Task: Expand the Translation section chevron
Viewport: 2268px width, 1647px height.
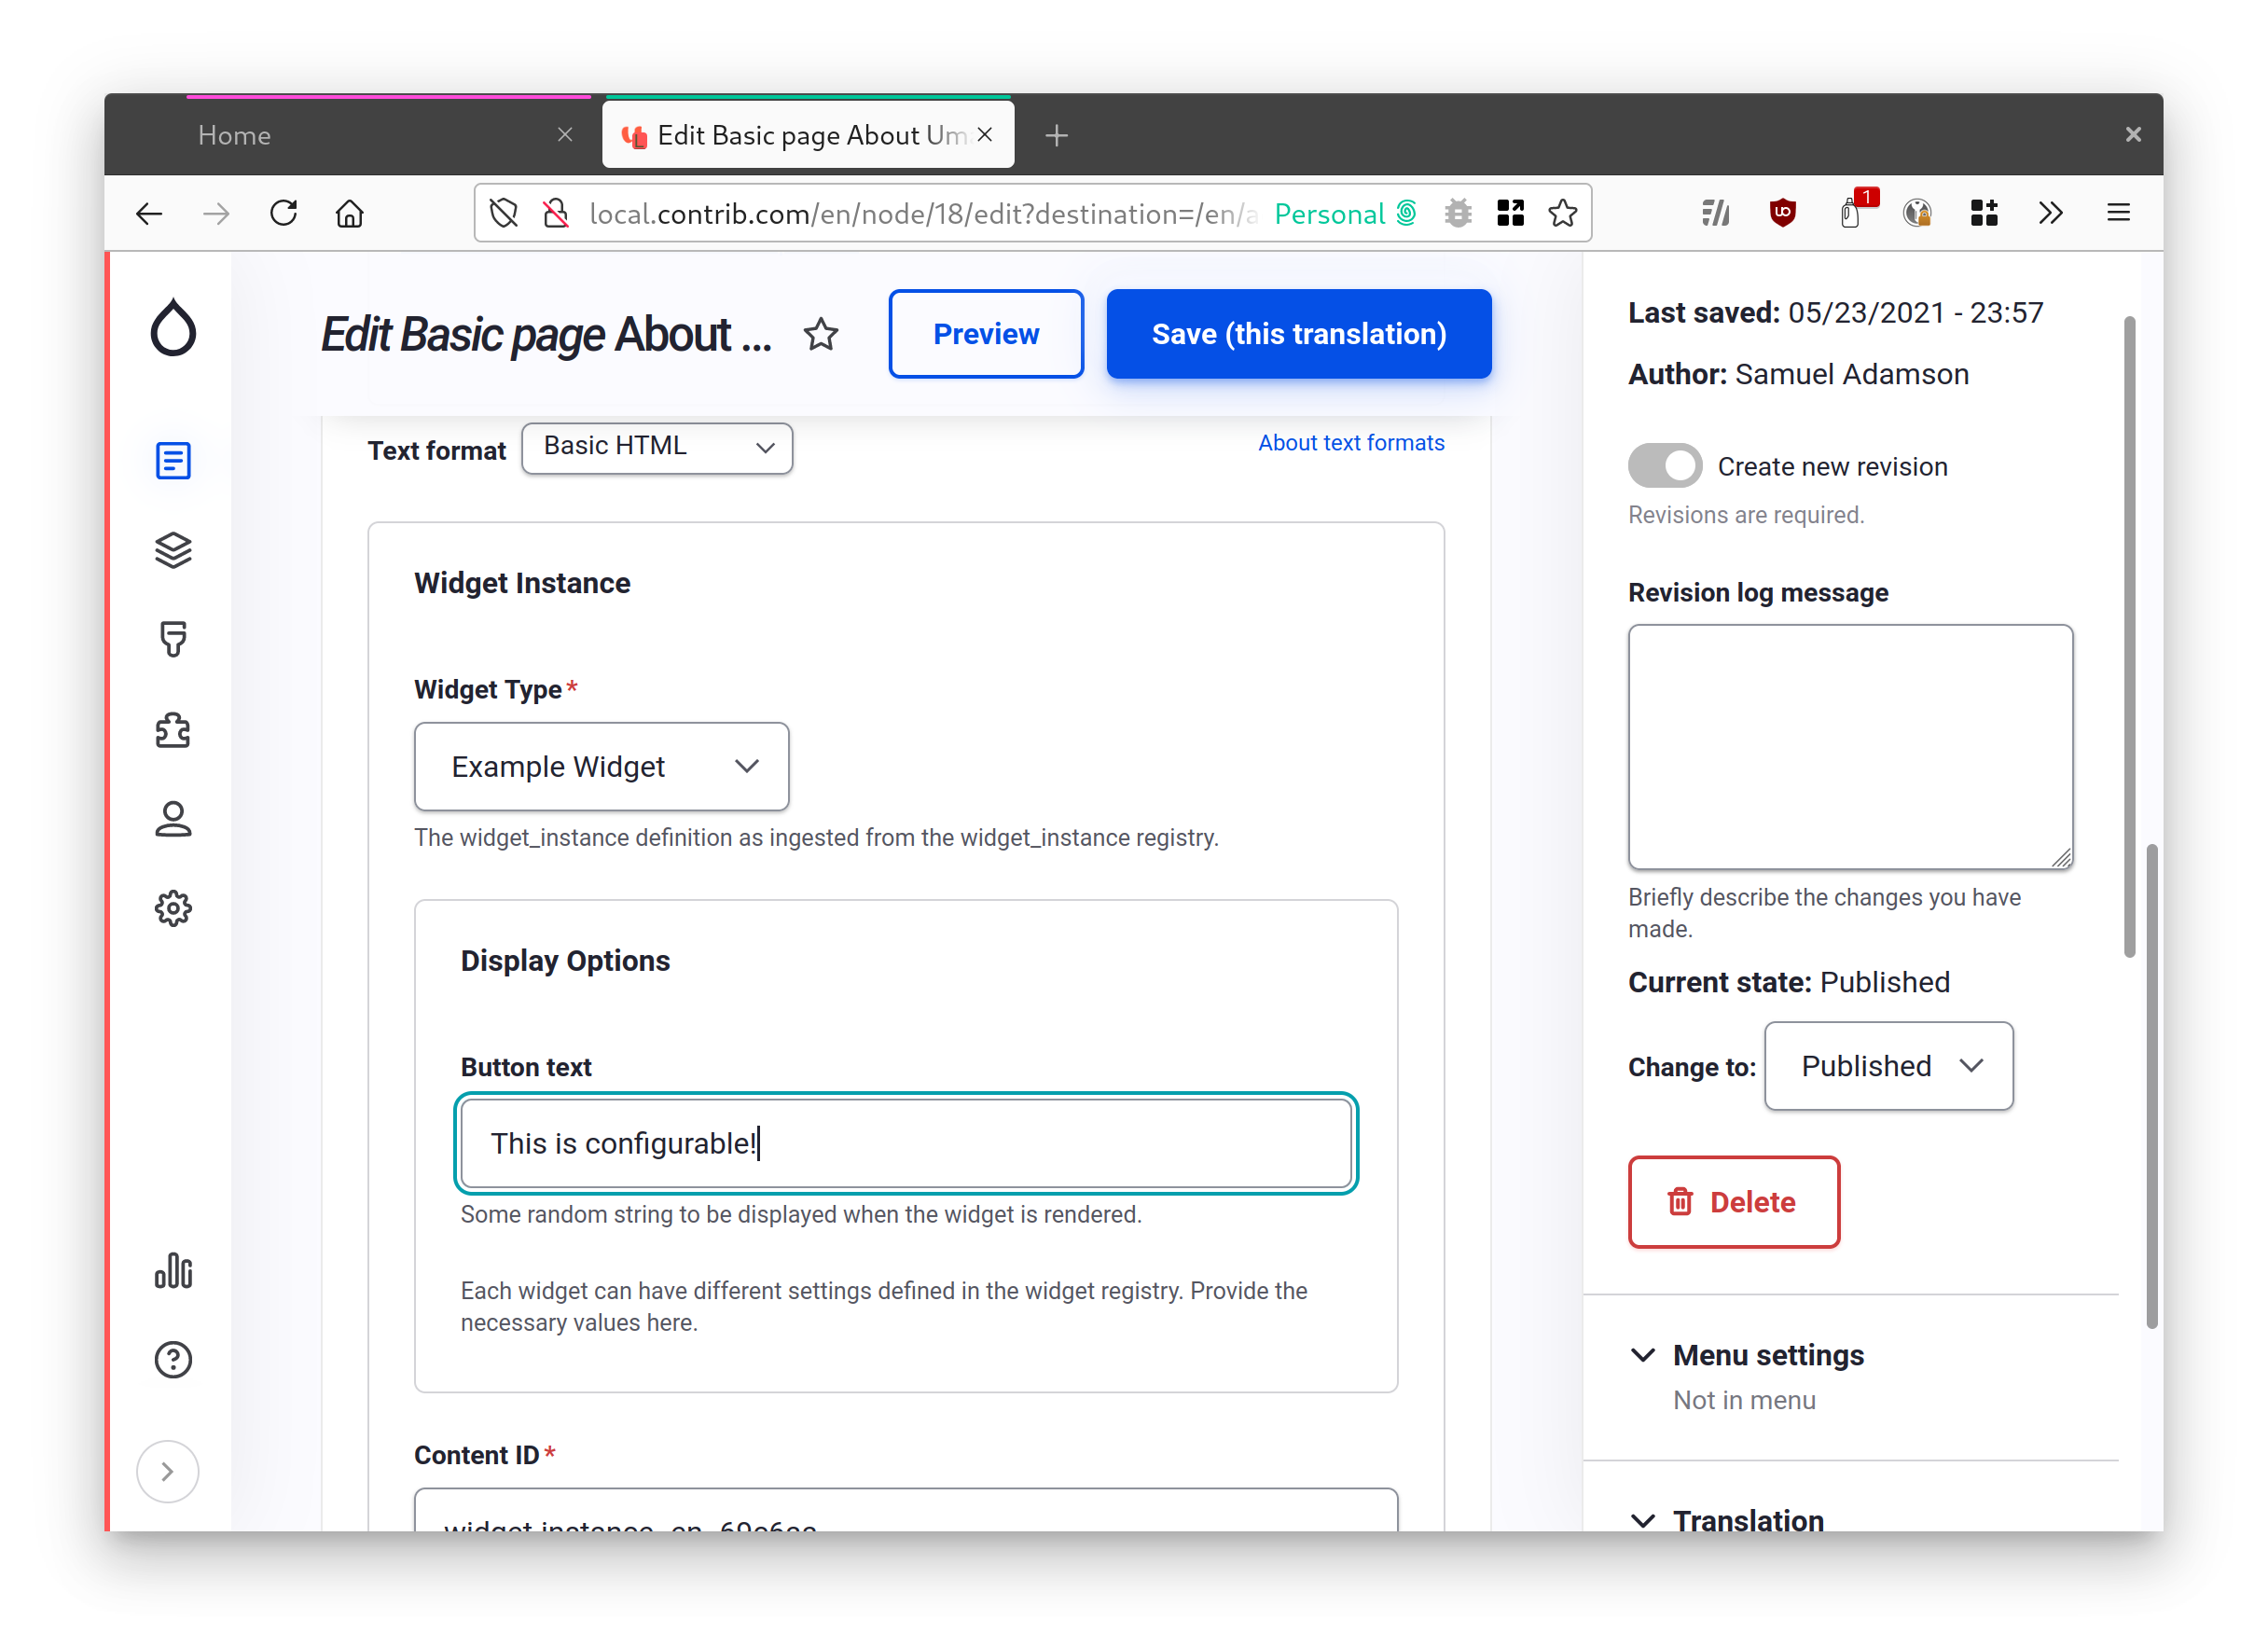Action: [x=1643, y=1518]
